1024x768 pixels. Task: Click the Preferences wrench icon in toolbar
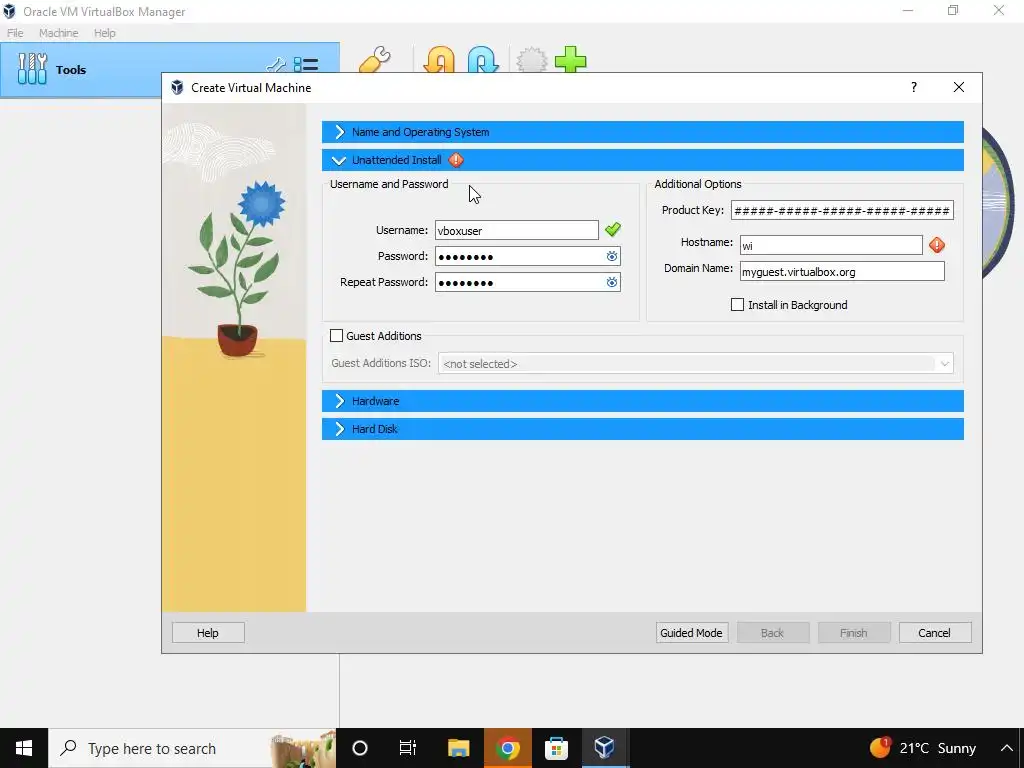pyautogui.click(x=375, y=60)
